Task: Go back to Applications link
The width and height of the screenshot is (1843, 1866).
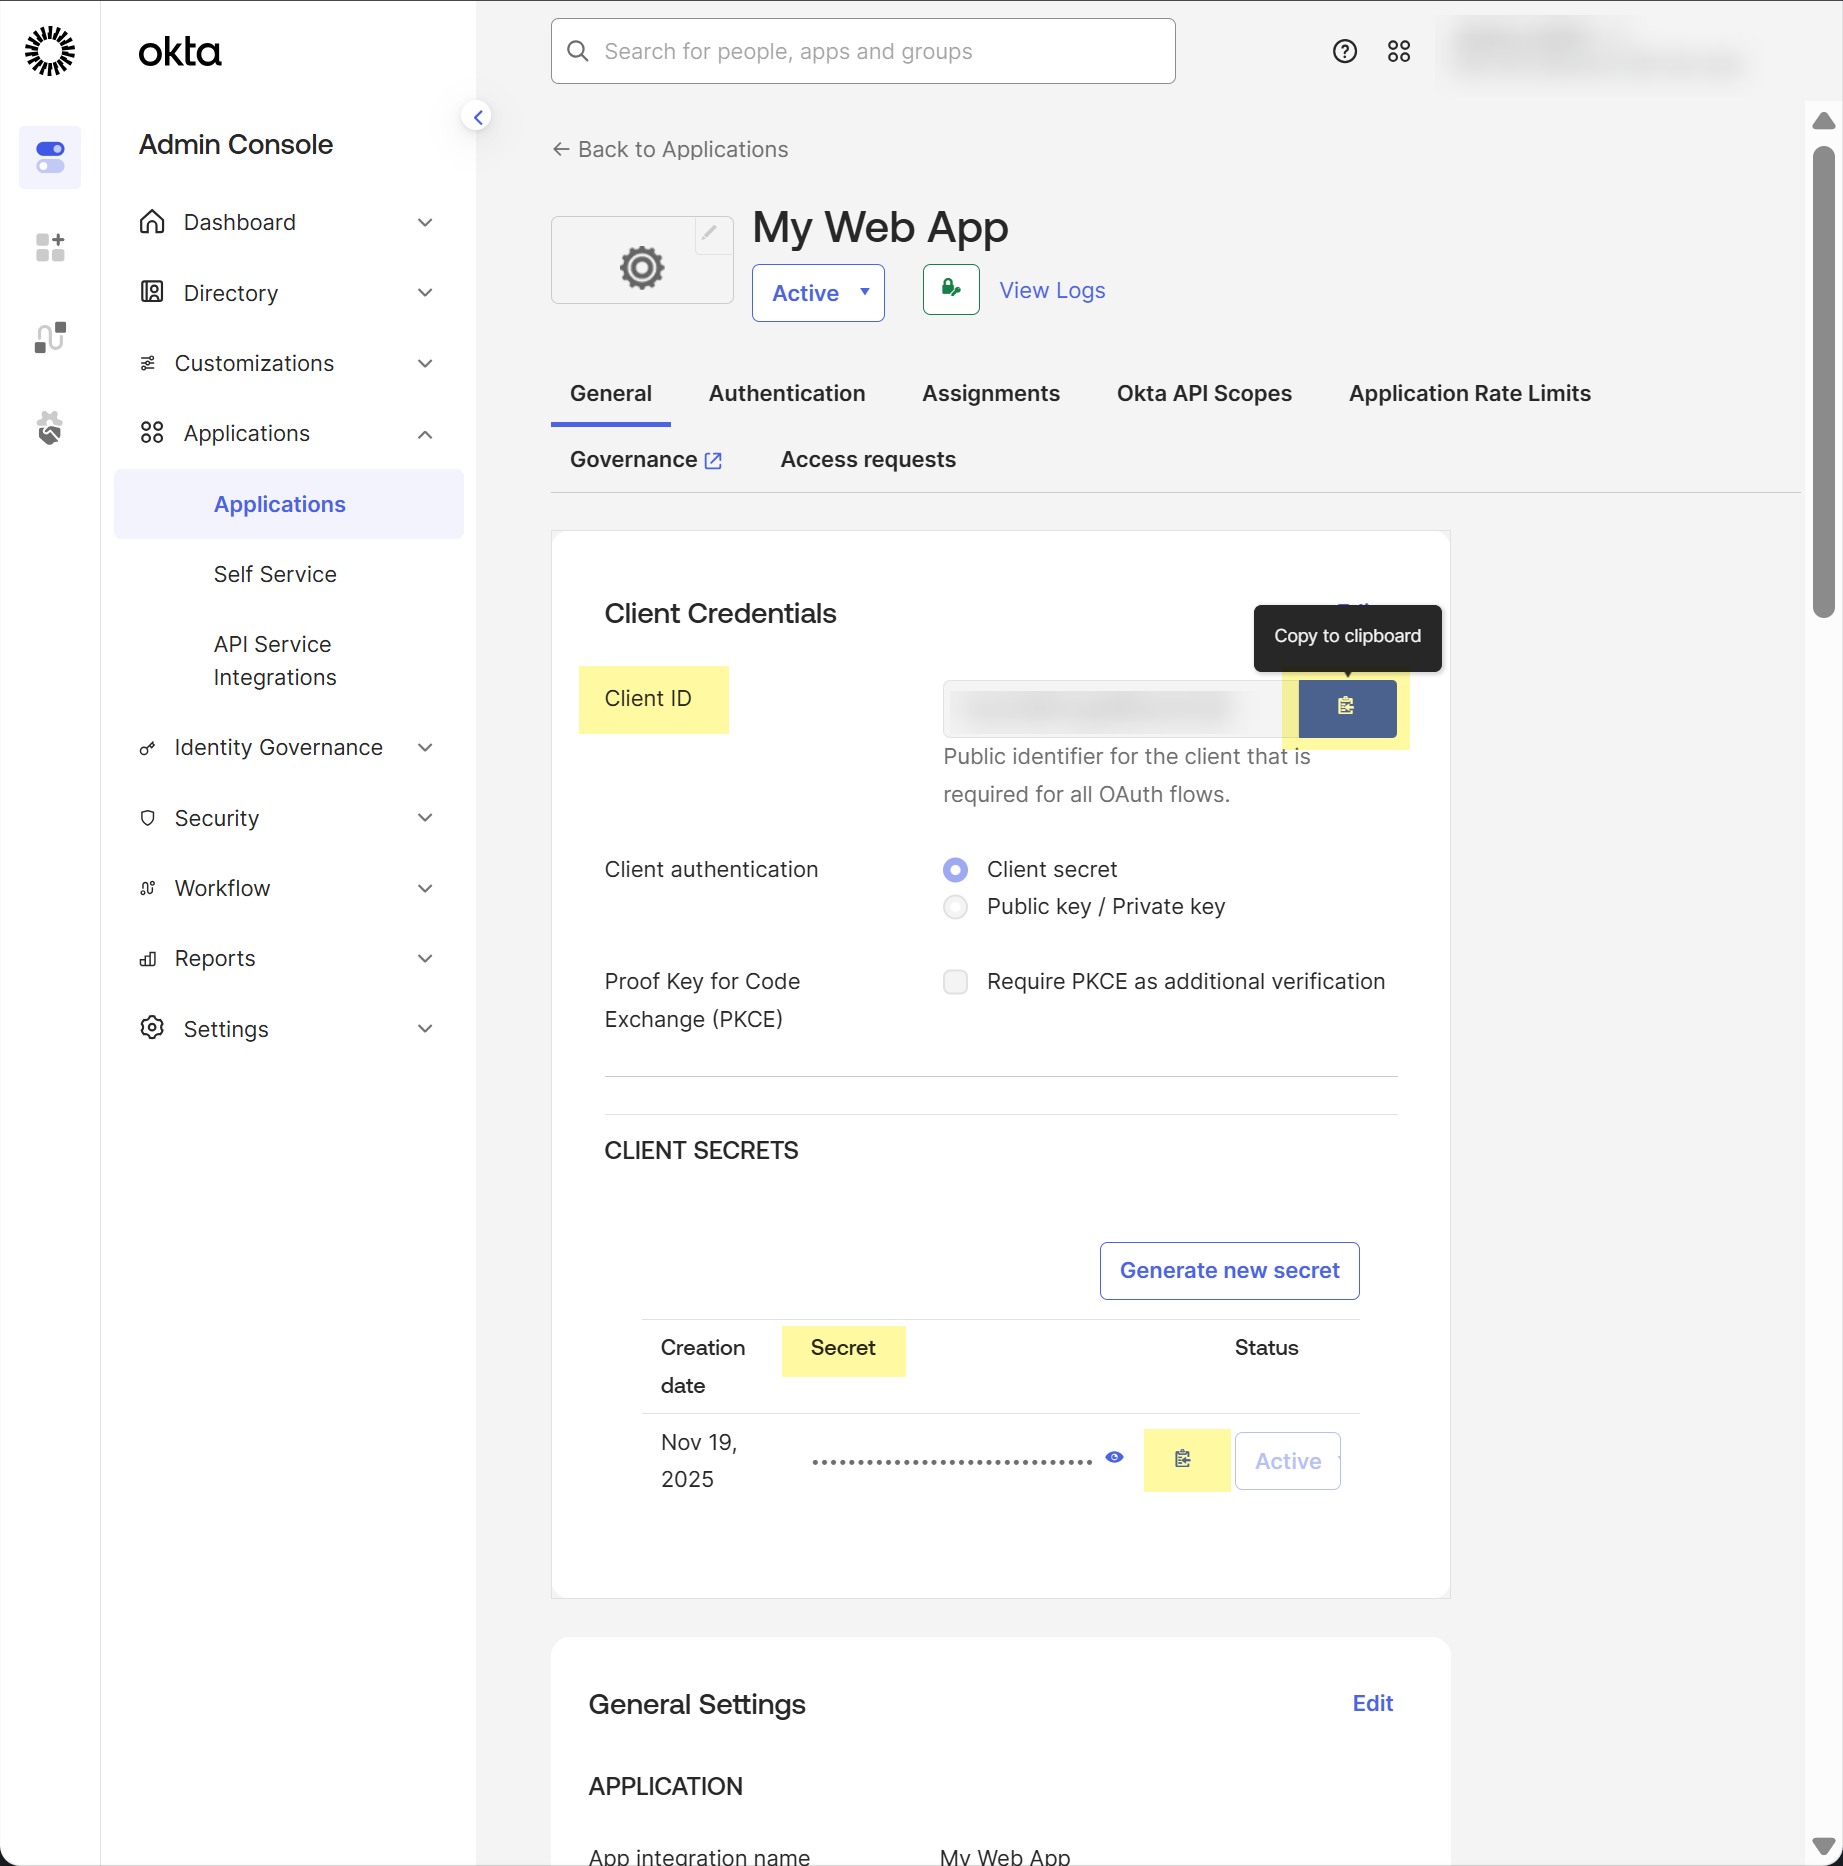Action: (670, 150)
